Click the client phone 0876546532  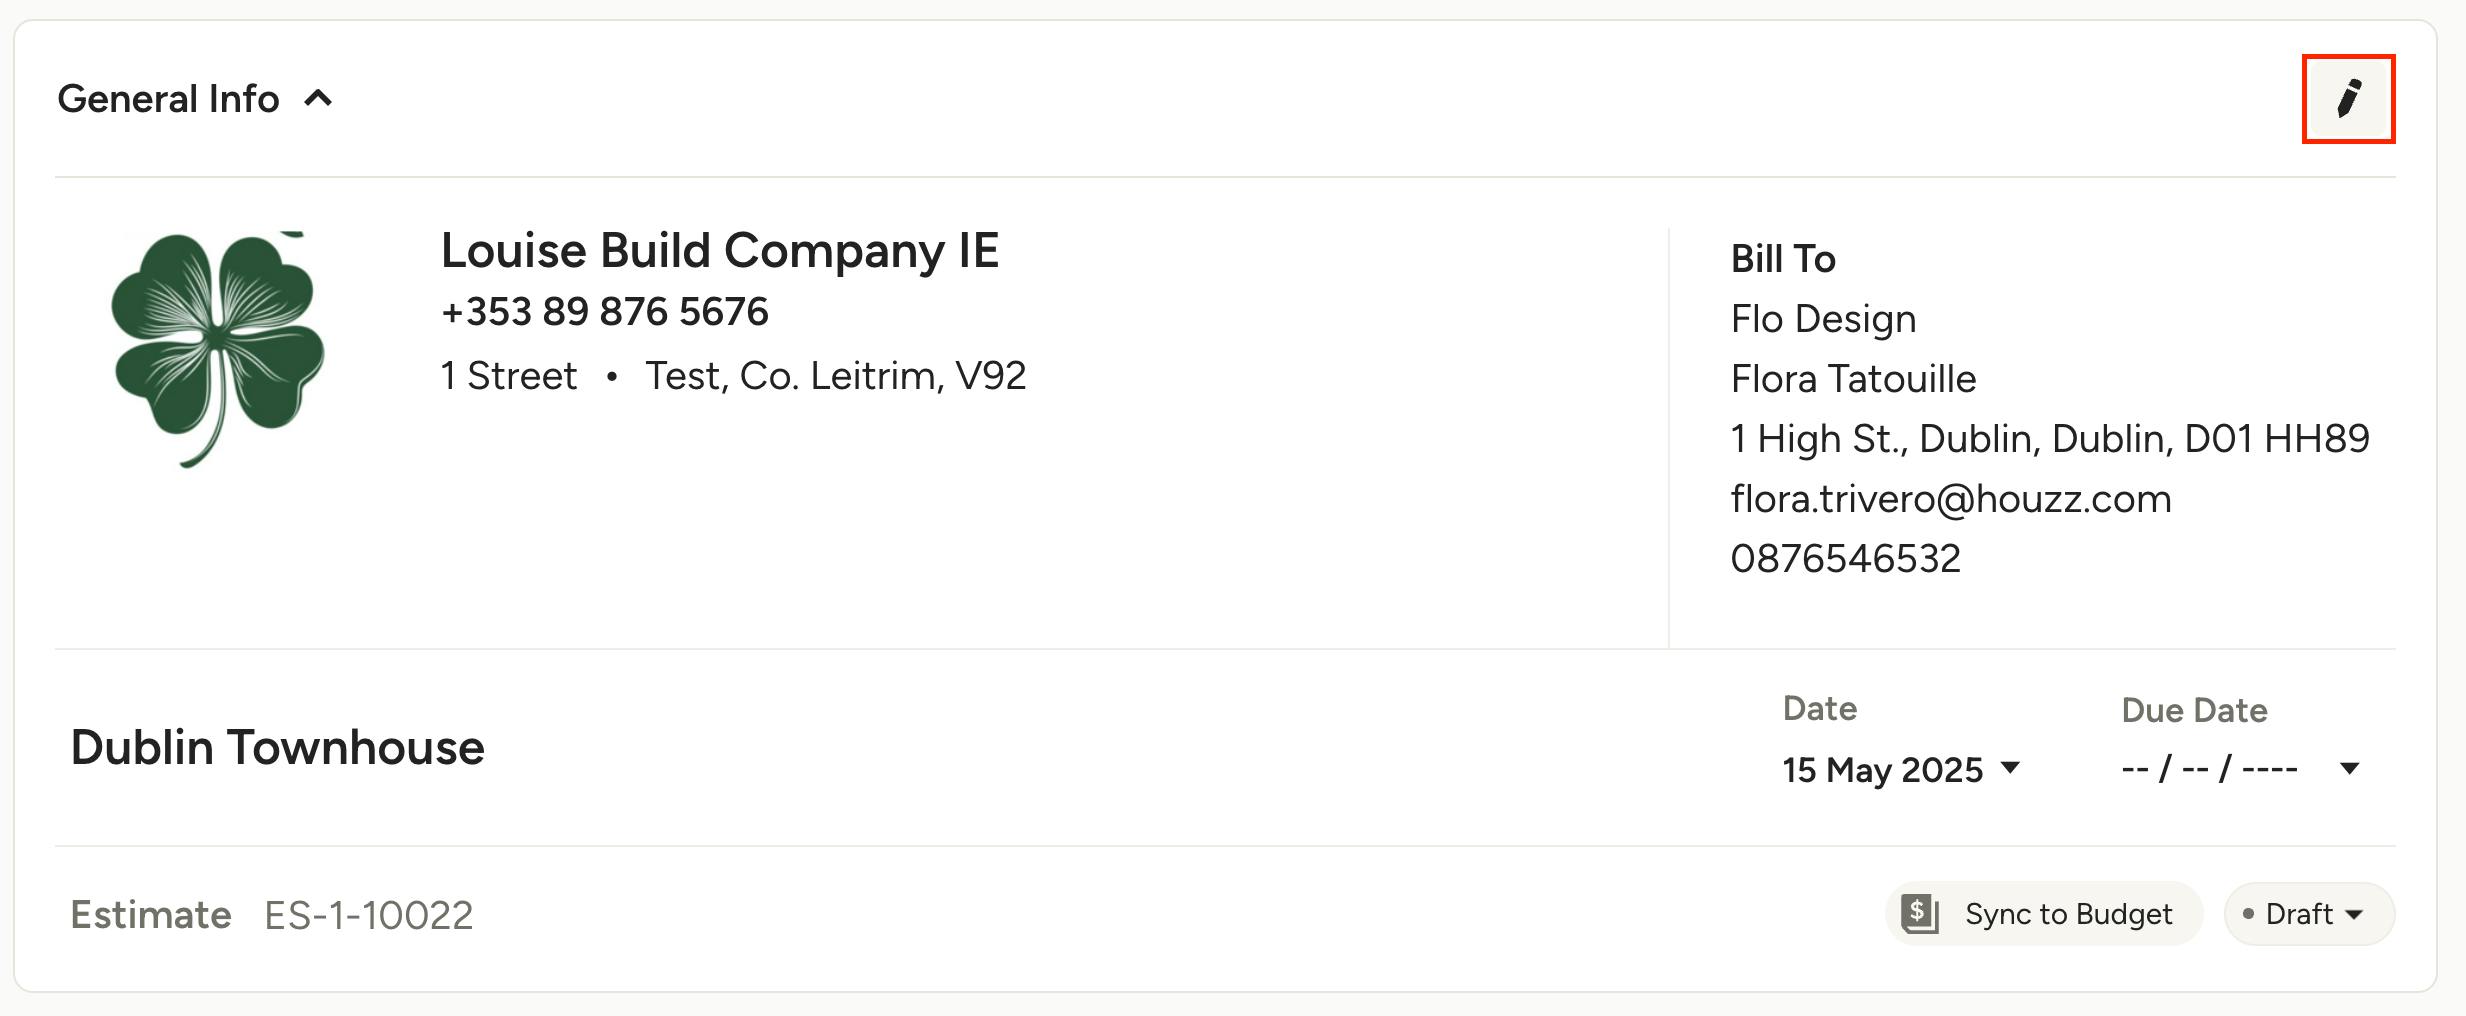point(1845,558)
